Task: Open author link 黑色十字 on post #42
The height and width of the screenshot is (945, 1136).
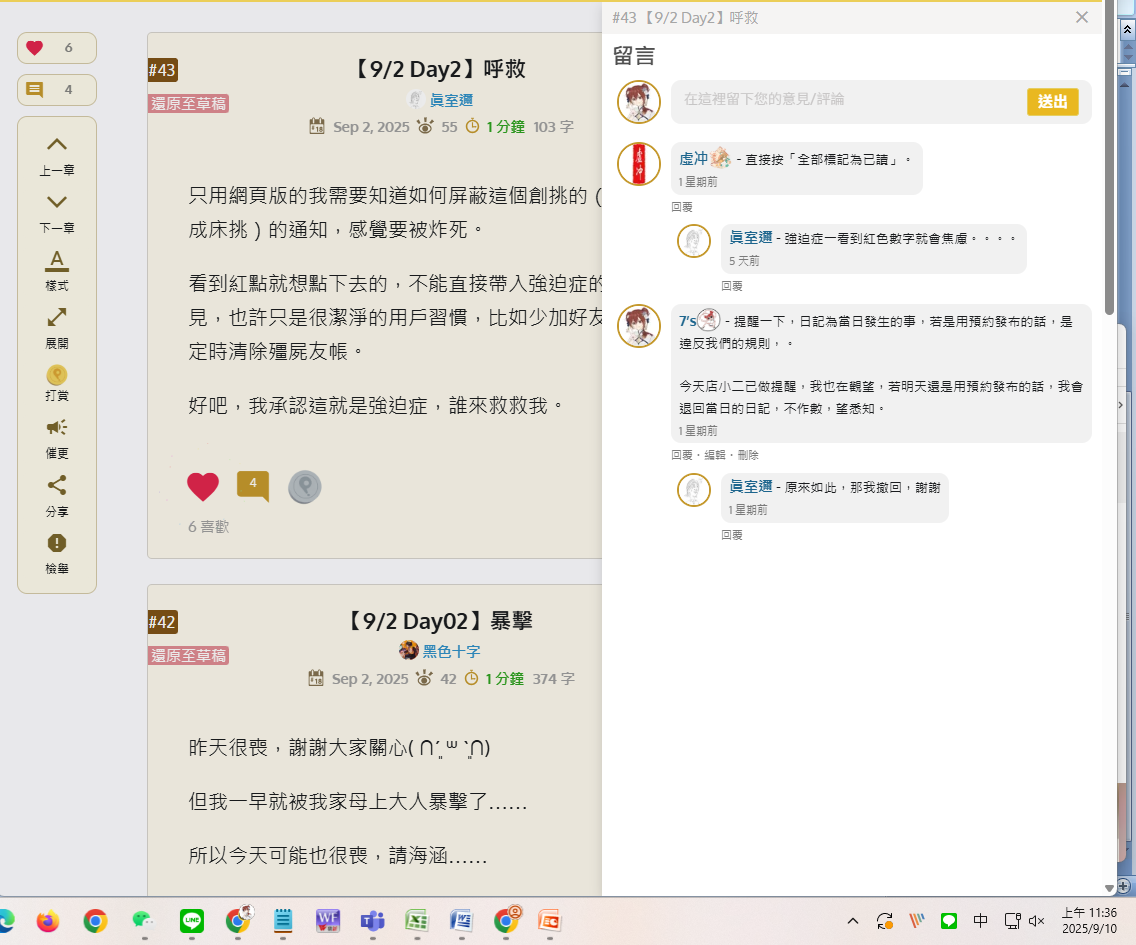Action: 451,651
